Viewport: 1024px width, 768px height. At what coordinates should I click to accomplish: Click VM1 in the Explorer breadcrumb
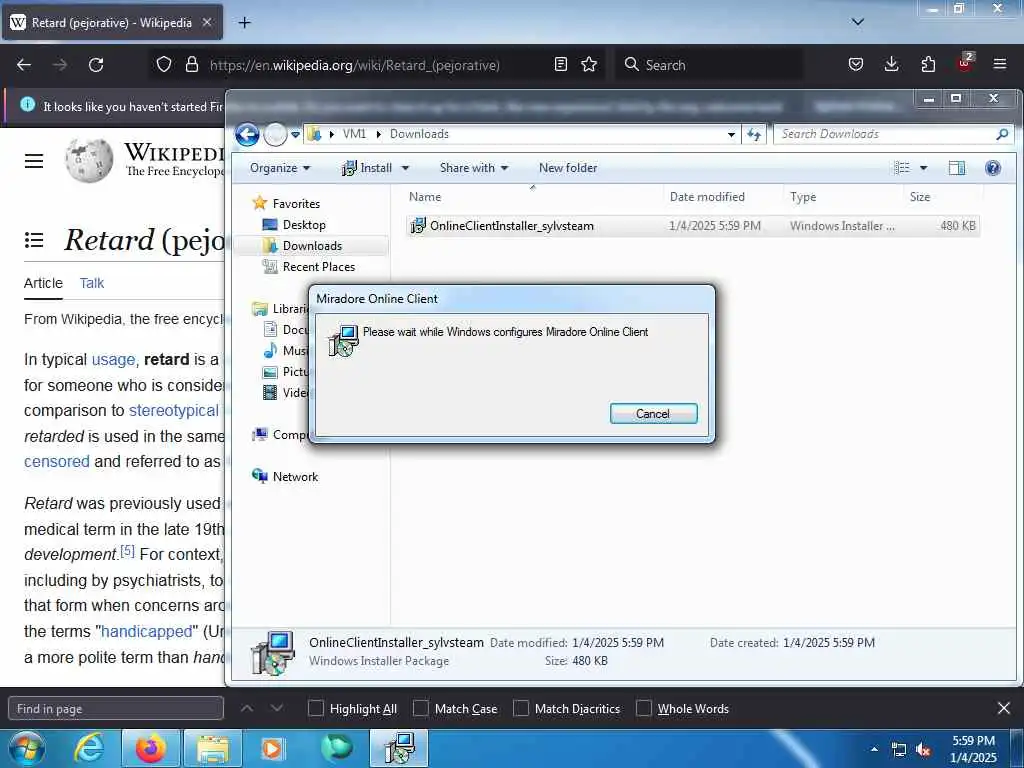click(355, 134)
